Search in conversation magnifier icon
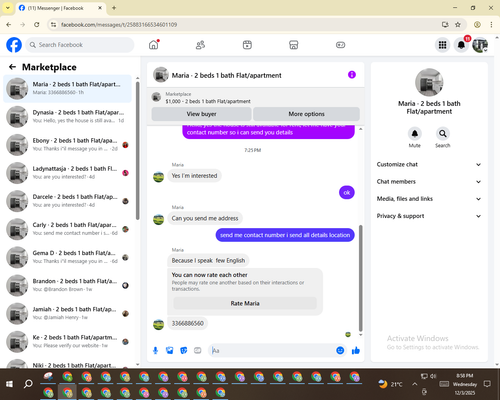 coord(443,134)
